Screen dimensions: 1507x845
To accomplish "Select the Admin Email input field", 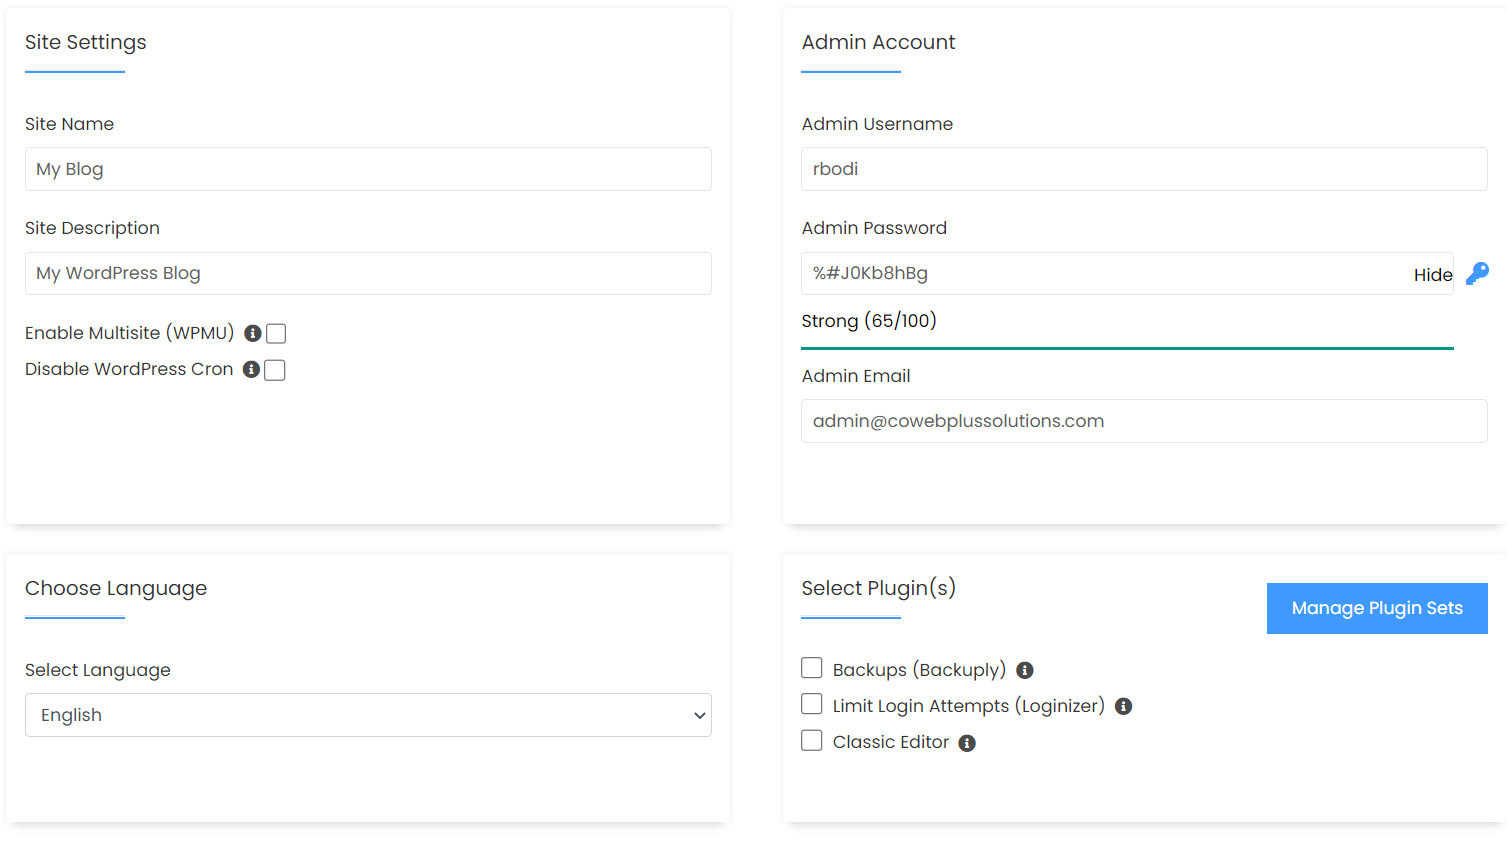I will click(x=1144, y=421).
